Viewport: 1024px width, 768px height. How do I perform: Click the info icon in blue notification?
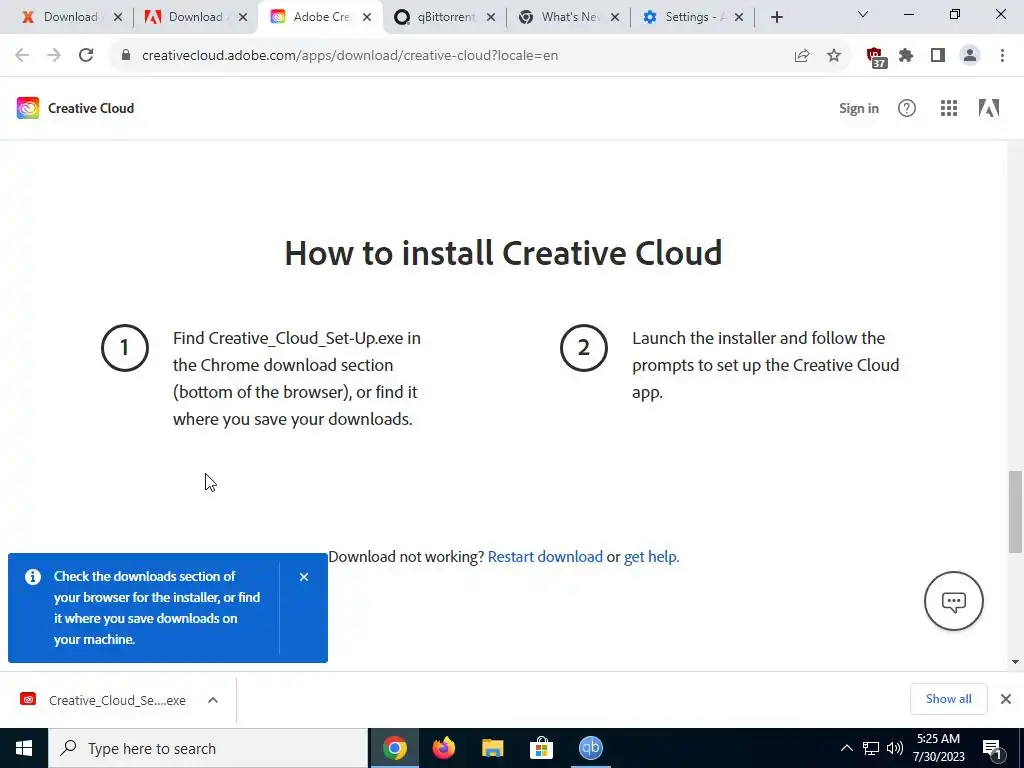point(33,577)
